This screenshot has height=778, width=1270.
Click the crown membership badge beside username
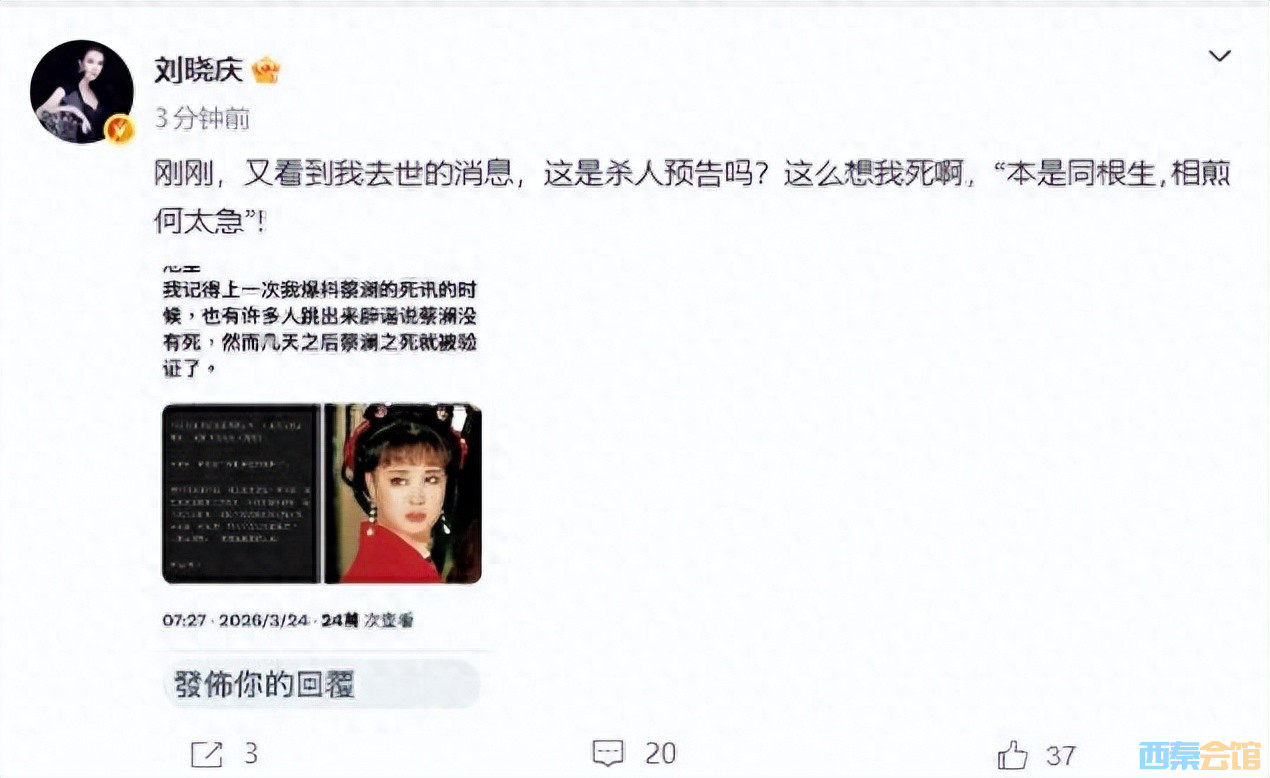(x=266, y=71)
